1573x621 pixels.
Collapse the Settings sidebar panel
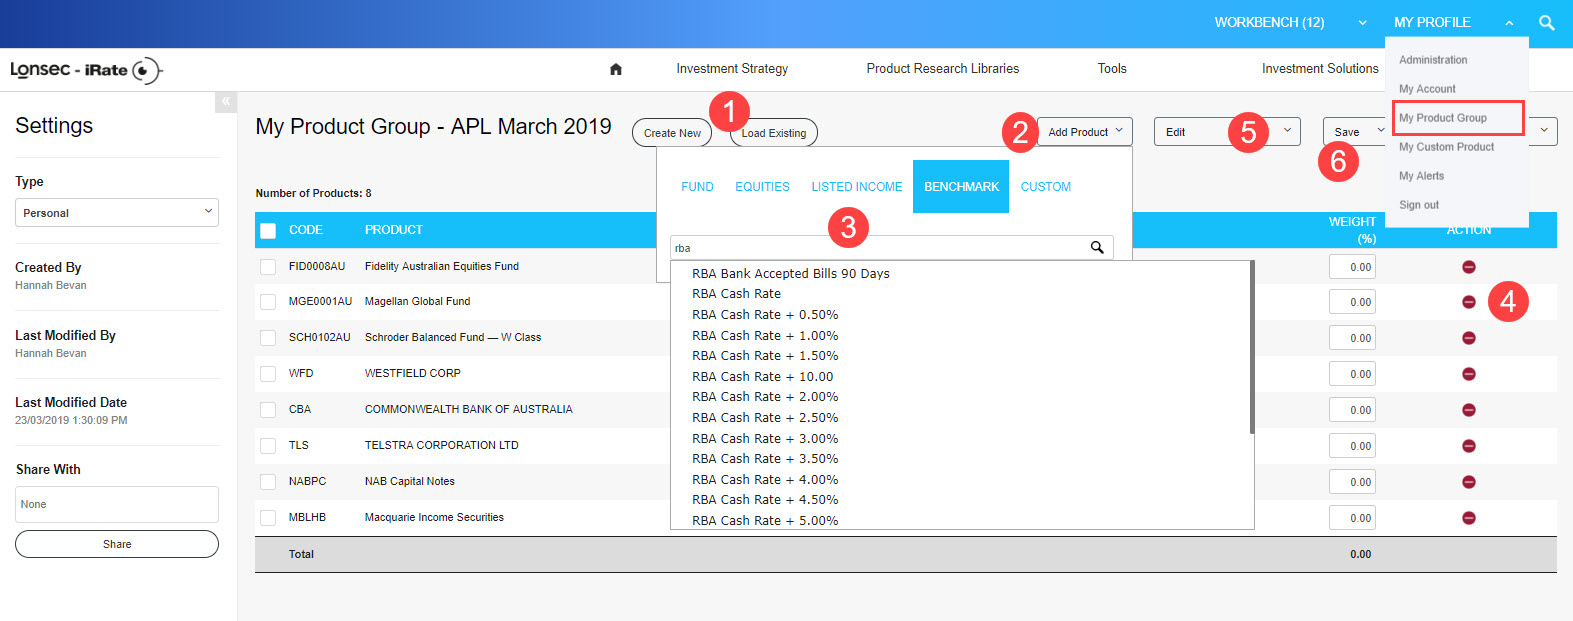[226, 101]
